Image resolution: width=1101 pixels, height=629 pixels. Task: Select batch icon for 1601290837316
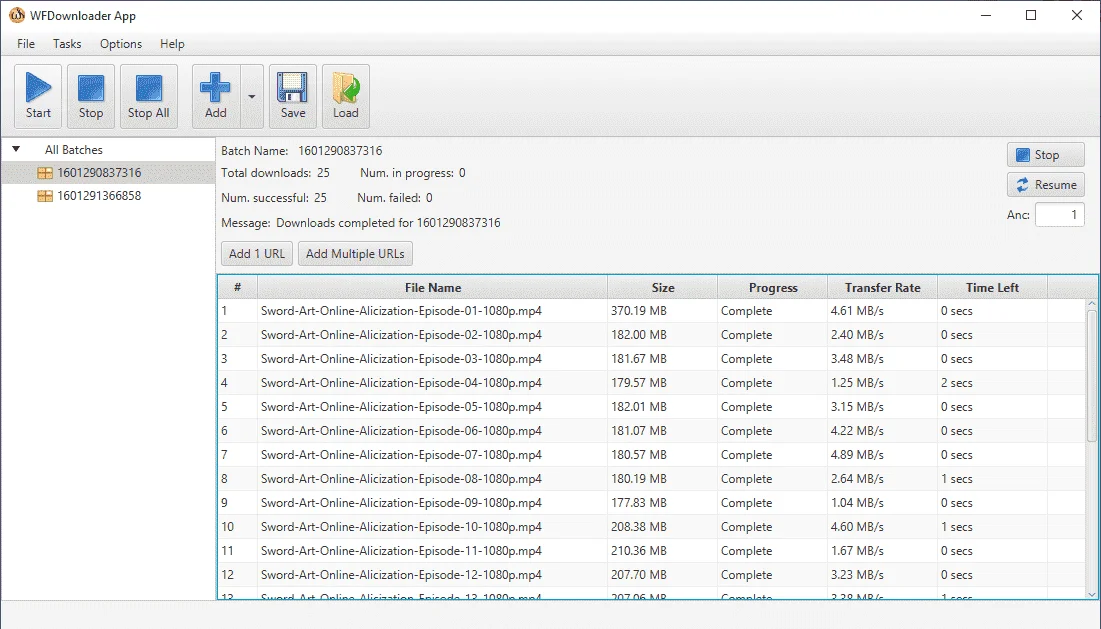tap(45, 173)
